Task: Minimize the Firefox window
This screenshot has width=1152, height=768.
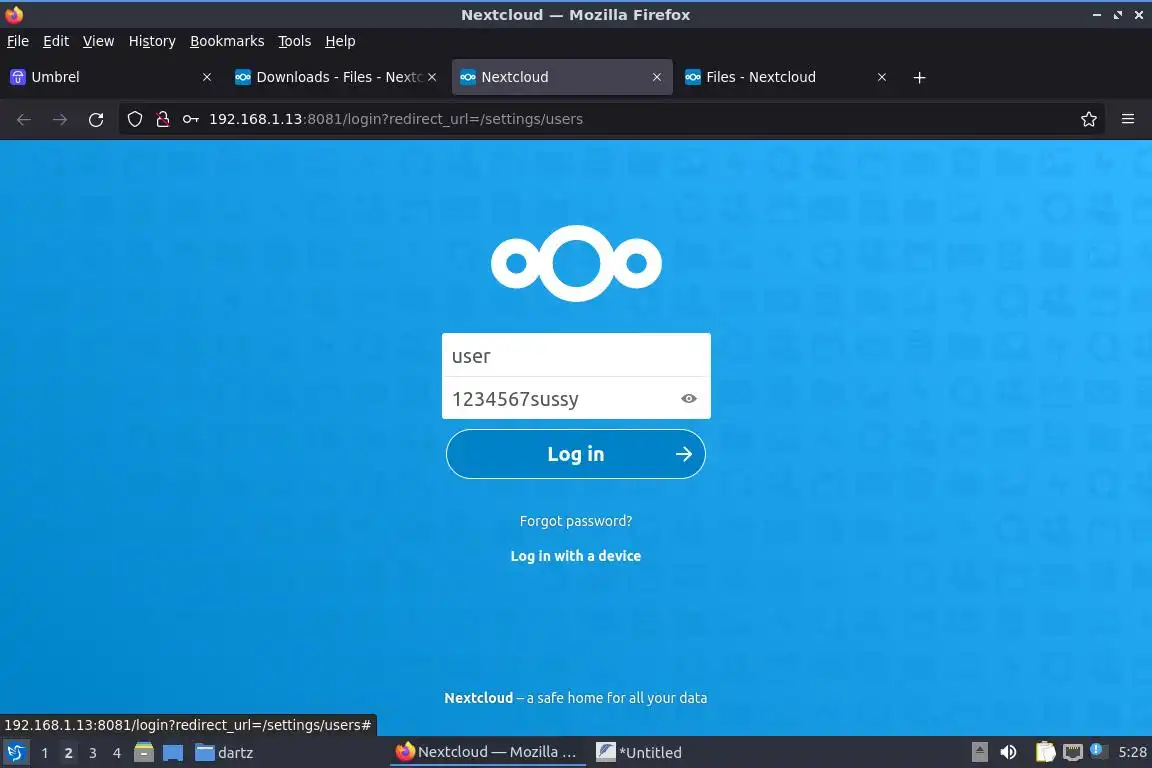Action: [1097, 15]
